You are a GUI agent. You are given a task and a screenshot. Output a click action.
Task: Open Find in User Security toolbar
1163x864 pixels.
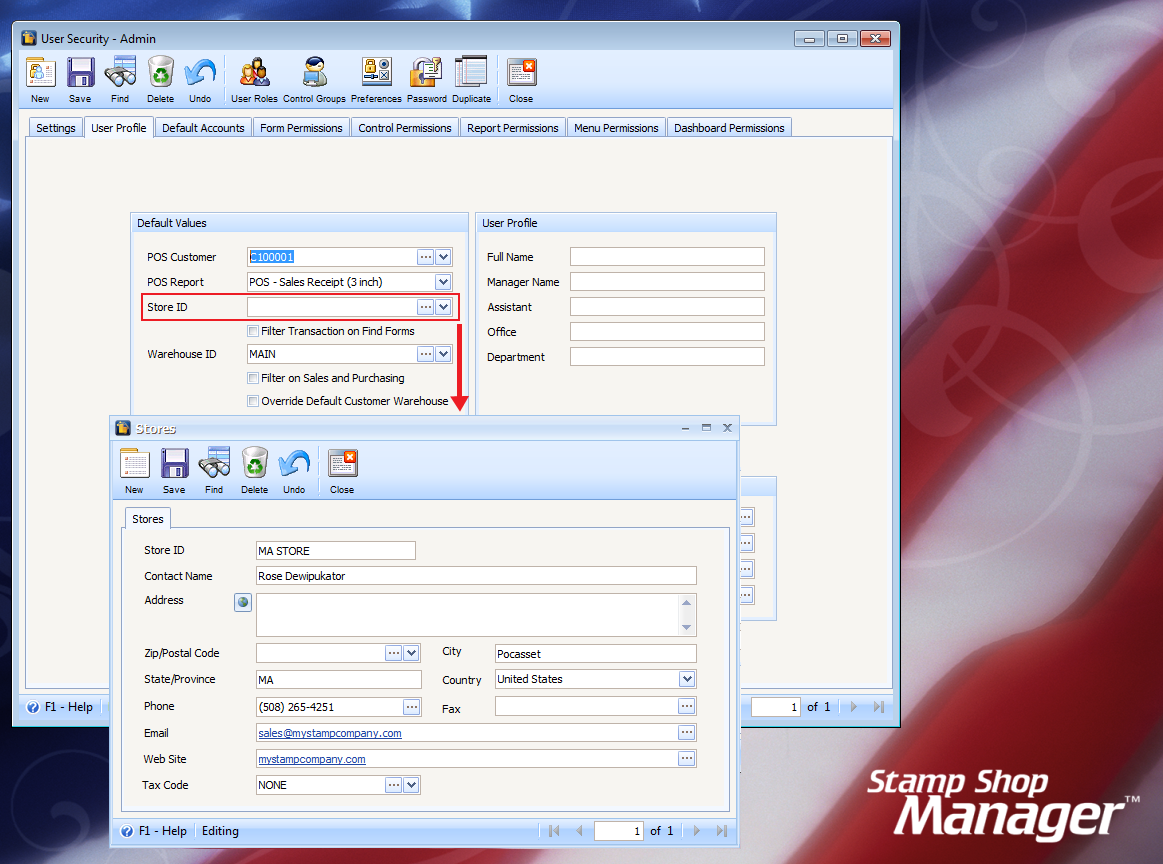click(120, 79)
